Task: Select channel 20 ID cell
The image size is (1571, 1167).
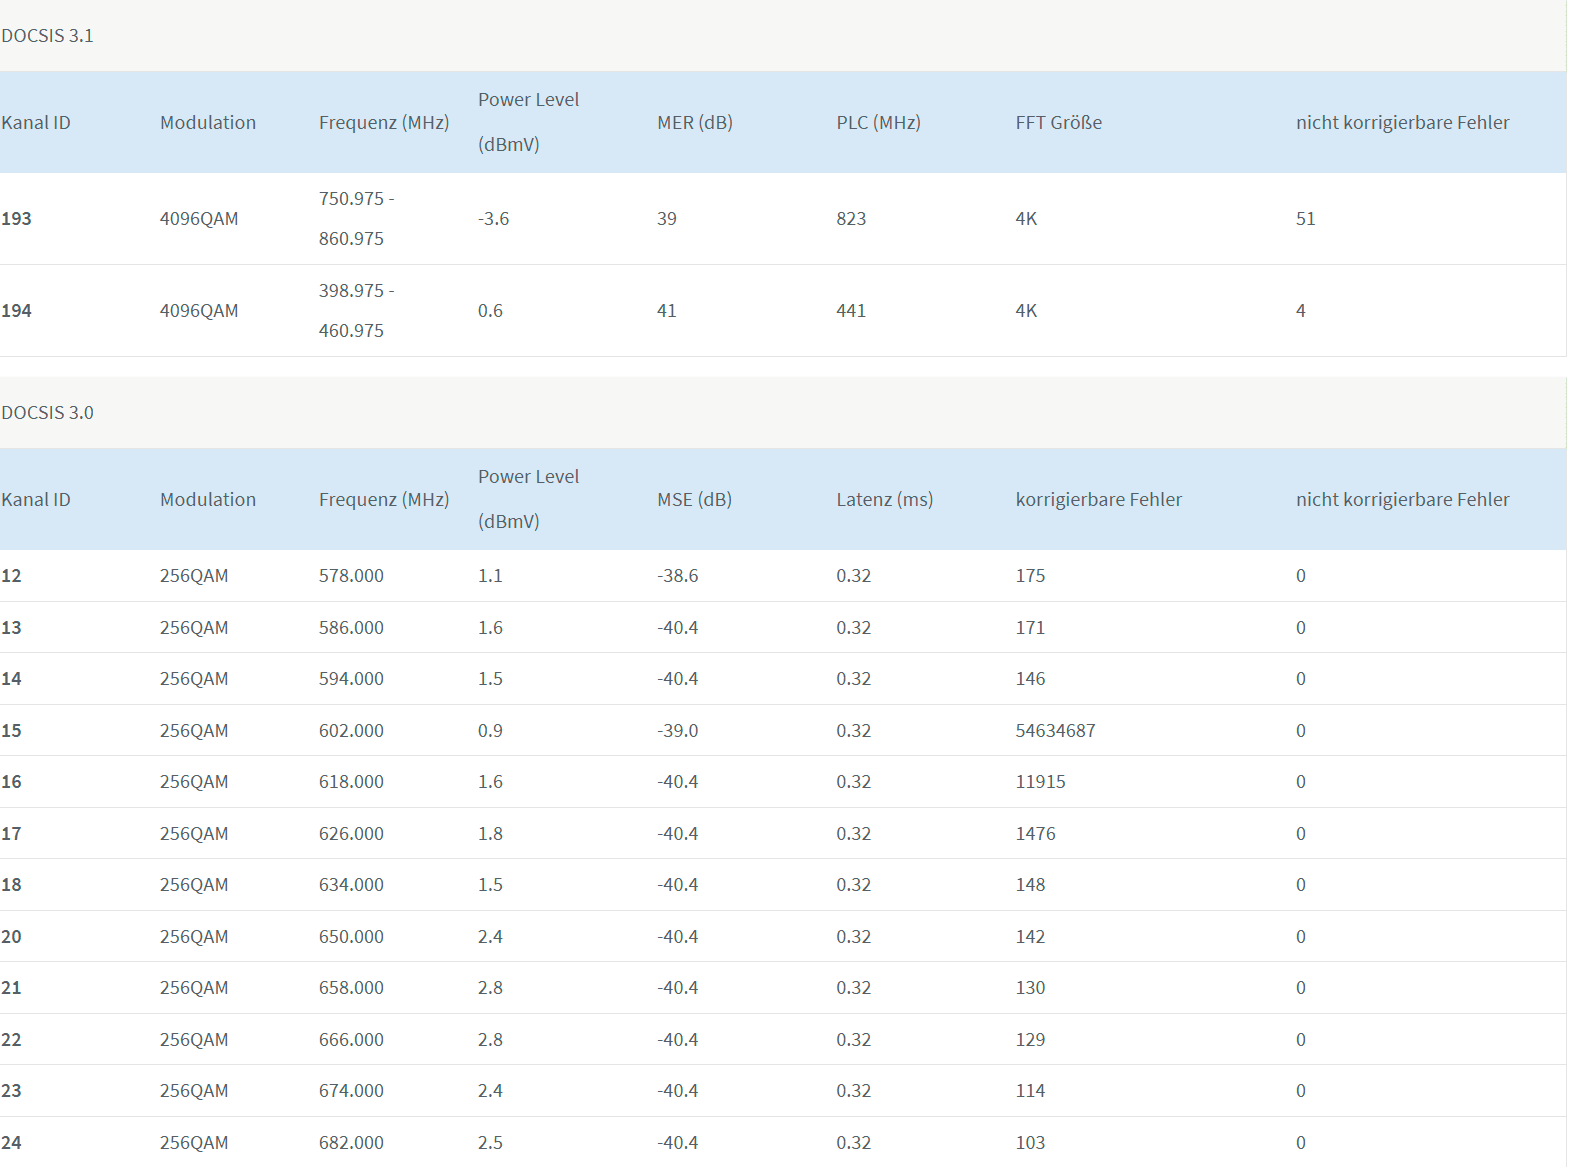Action: (11, 937)
